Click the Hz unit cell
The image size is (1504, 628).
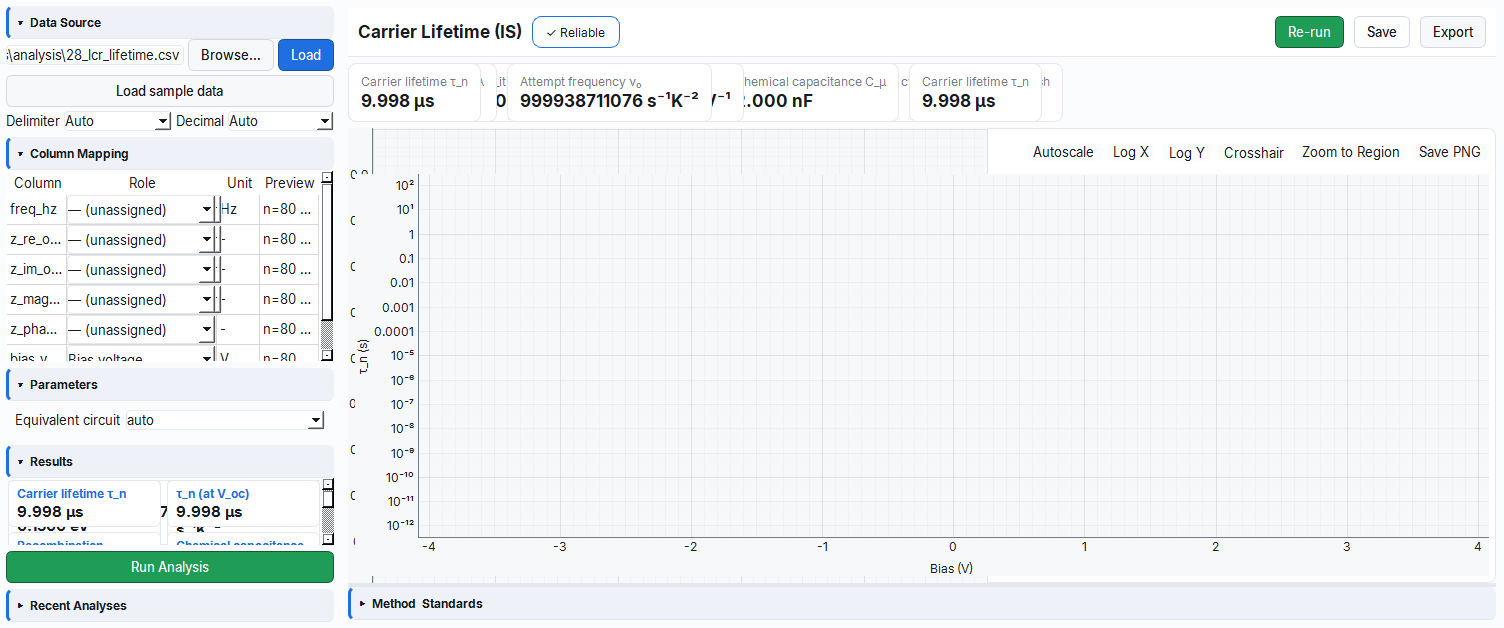239,210
